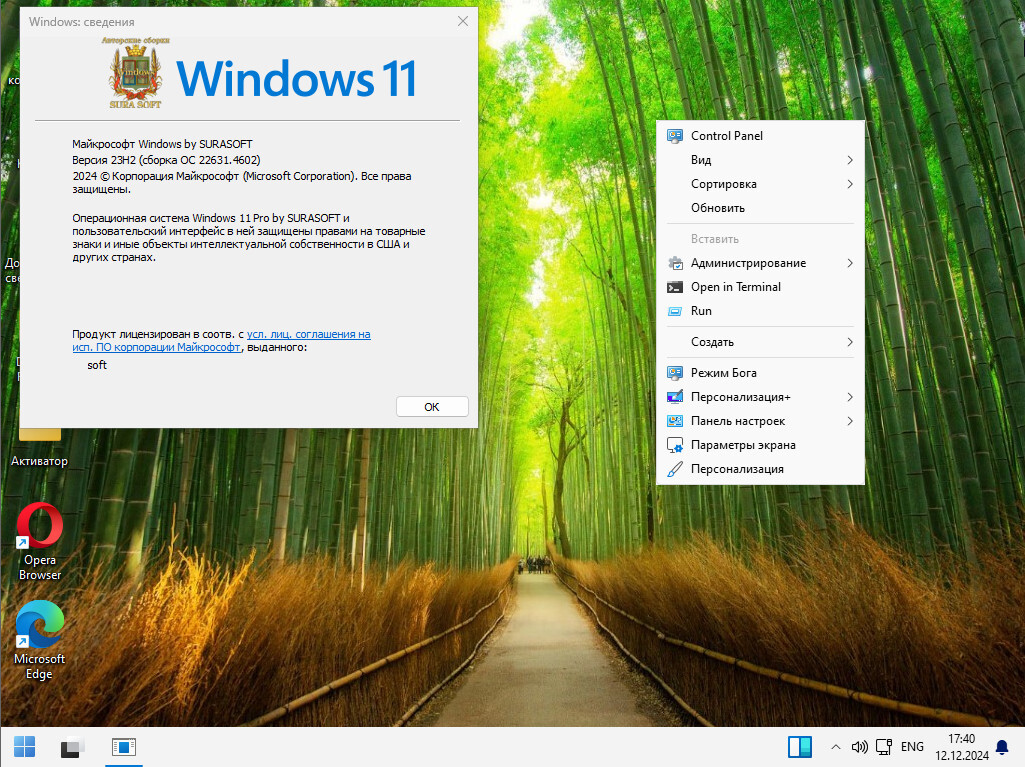The height and width of the screenshot is (767, 1025).
Task: Click the Майкрософт Windows by SURASOFT text
Action: (x=162, y=144)
